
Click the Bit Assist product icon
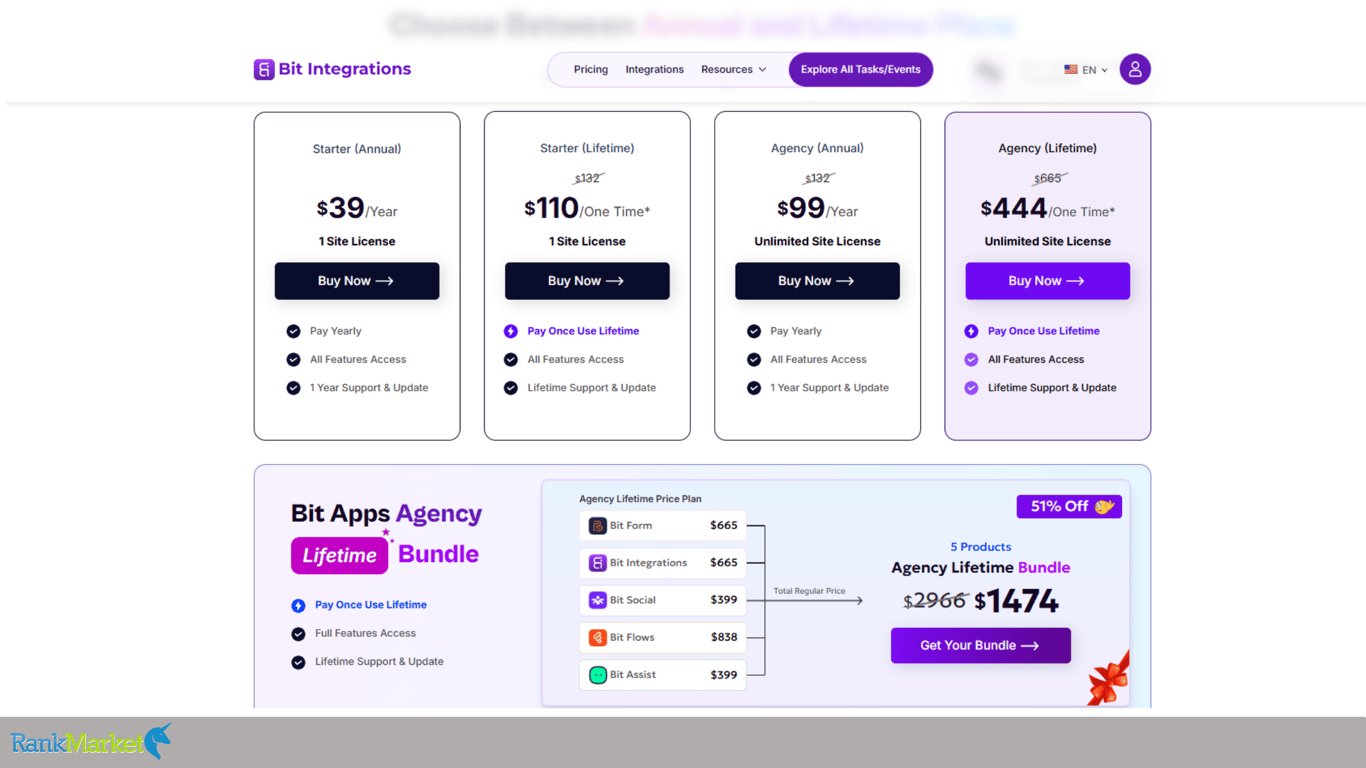point(598,675)
